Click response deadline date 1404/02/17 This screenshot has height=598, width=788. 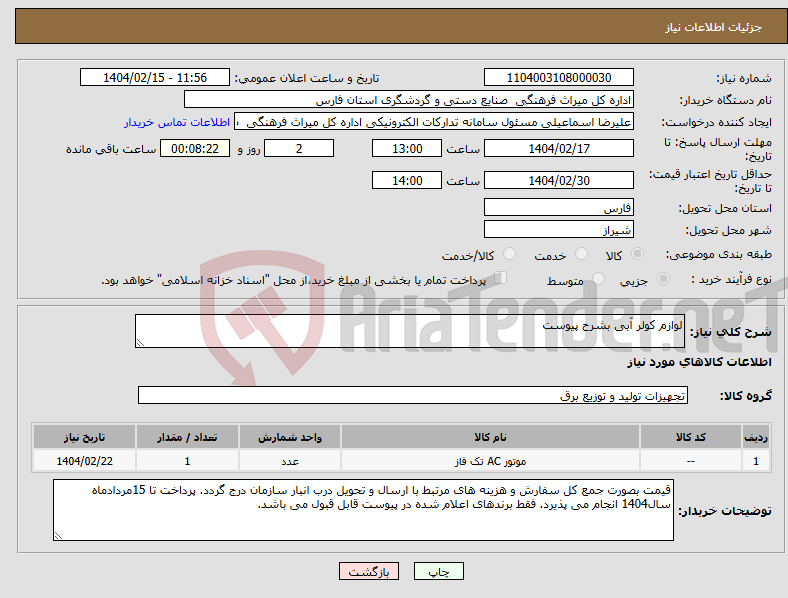[x=558, y=148]
